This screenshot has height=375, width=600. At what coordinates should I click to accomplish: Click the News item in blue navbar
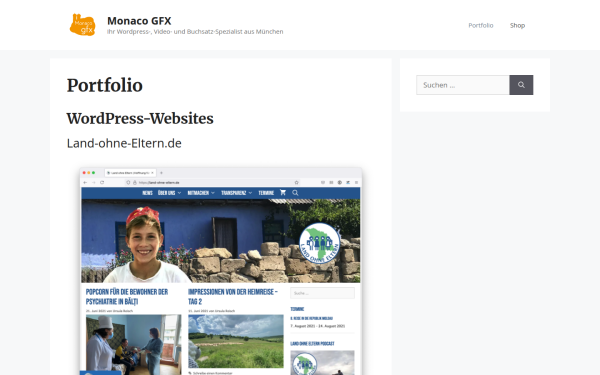tap(147, 193)
